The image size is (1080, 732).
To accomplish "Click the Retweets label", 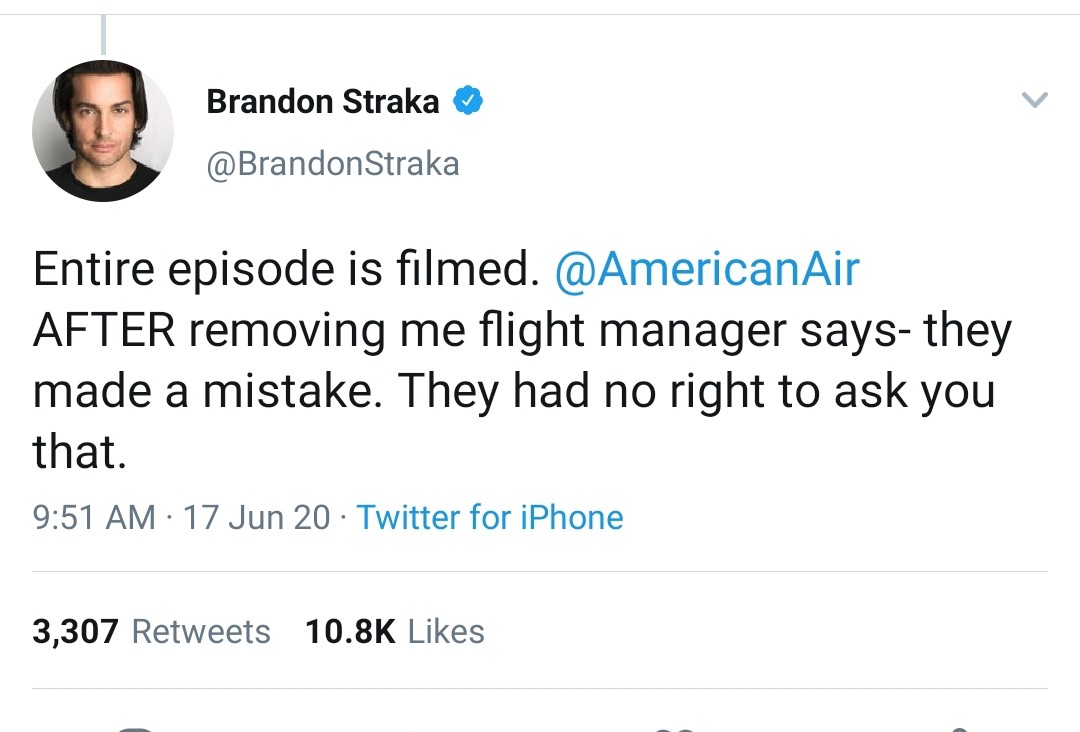I will pyautogui.click(x=201, y=631).
